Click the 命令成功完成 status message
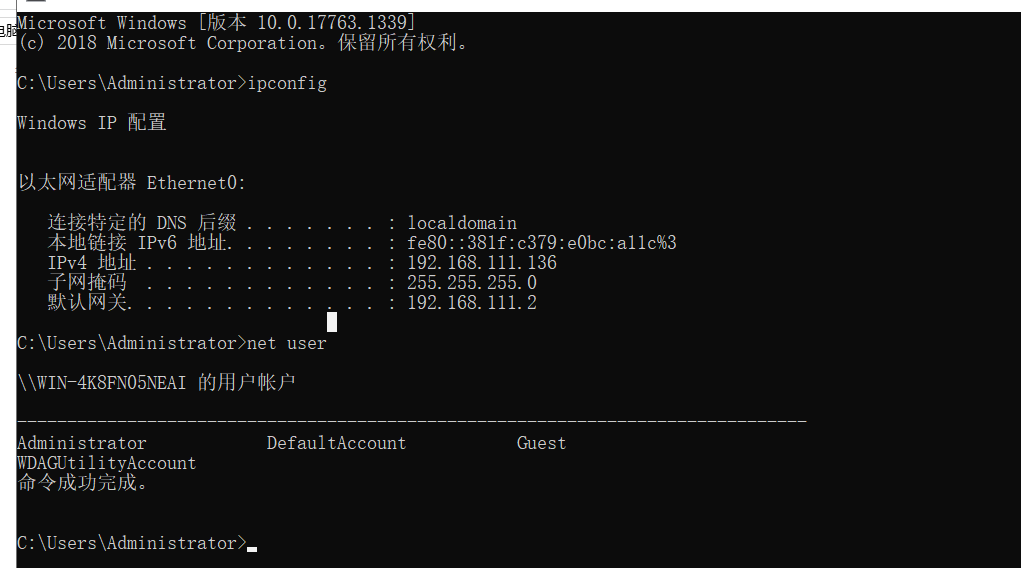The width and height of the screenshot is (1021, 568). 83,483
